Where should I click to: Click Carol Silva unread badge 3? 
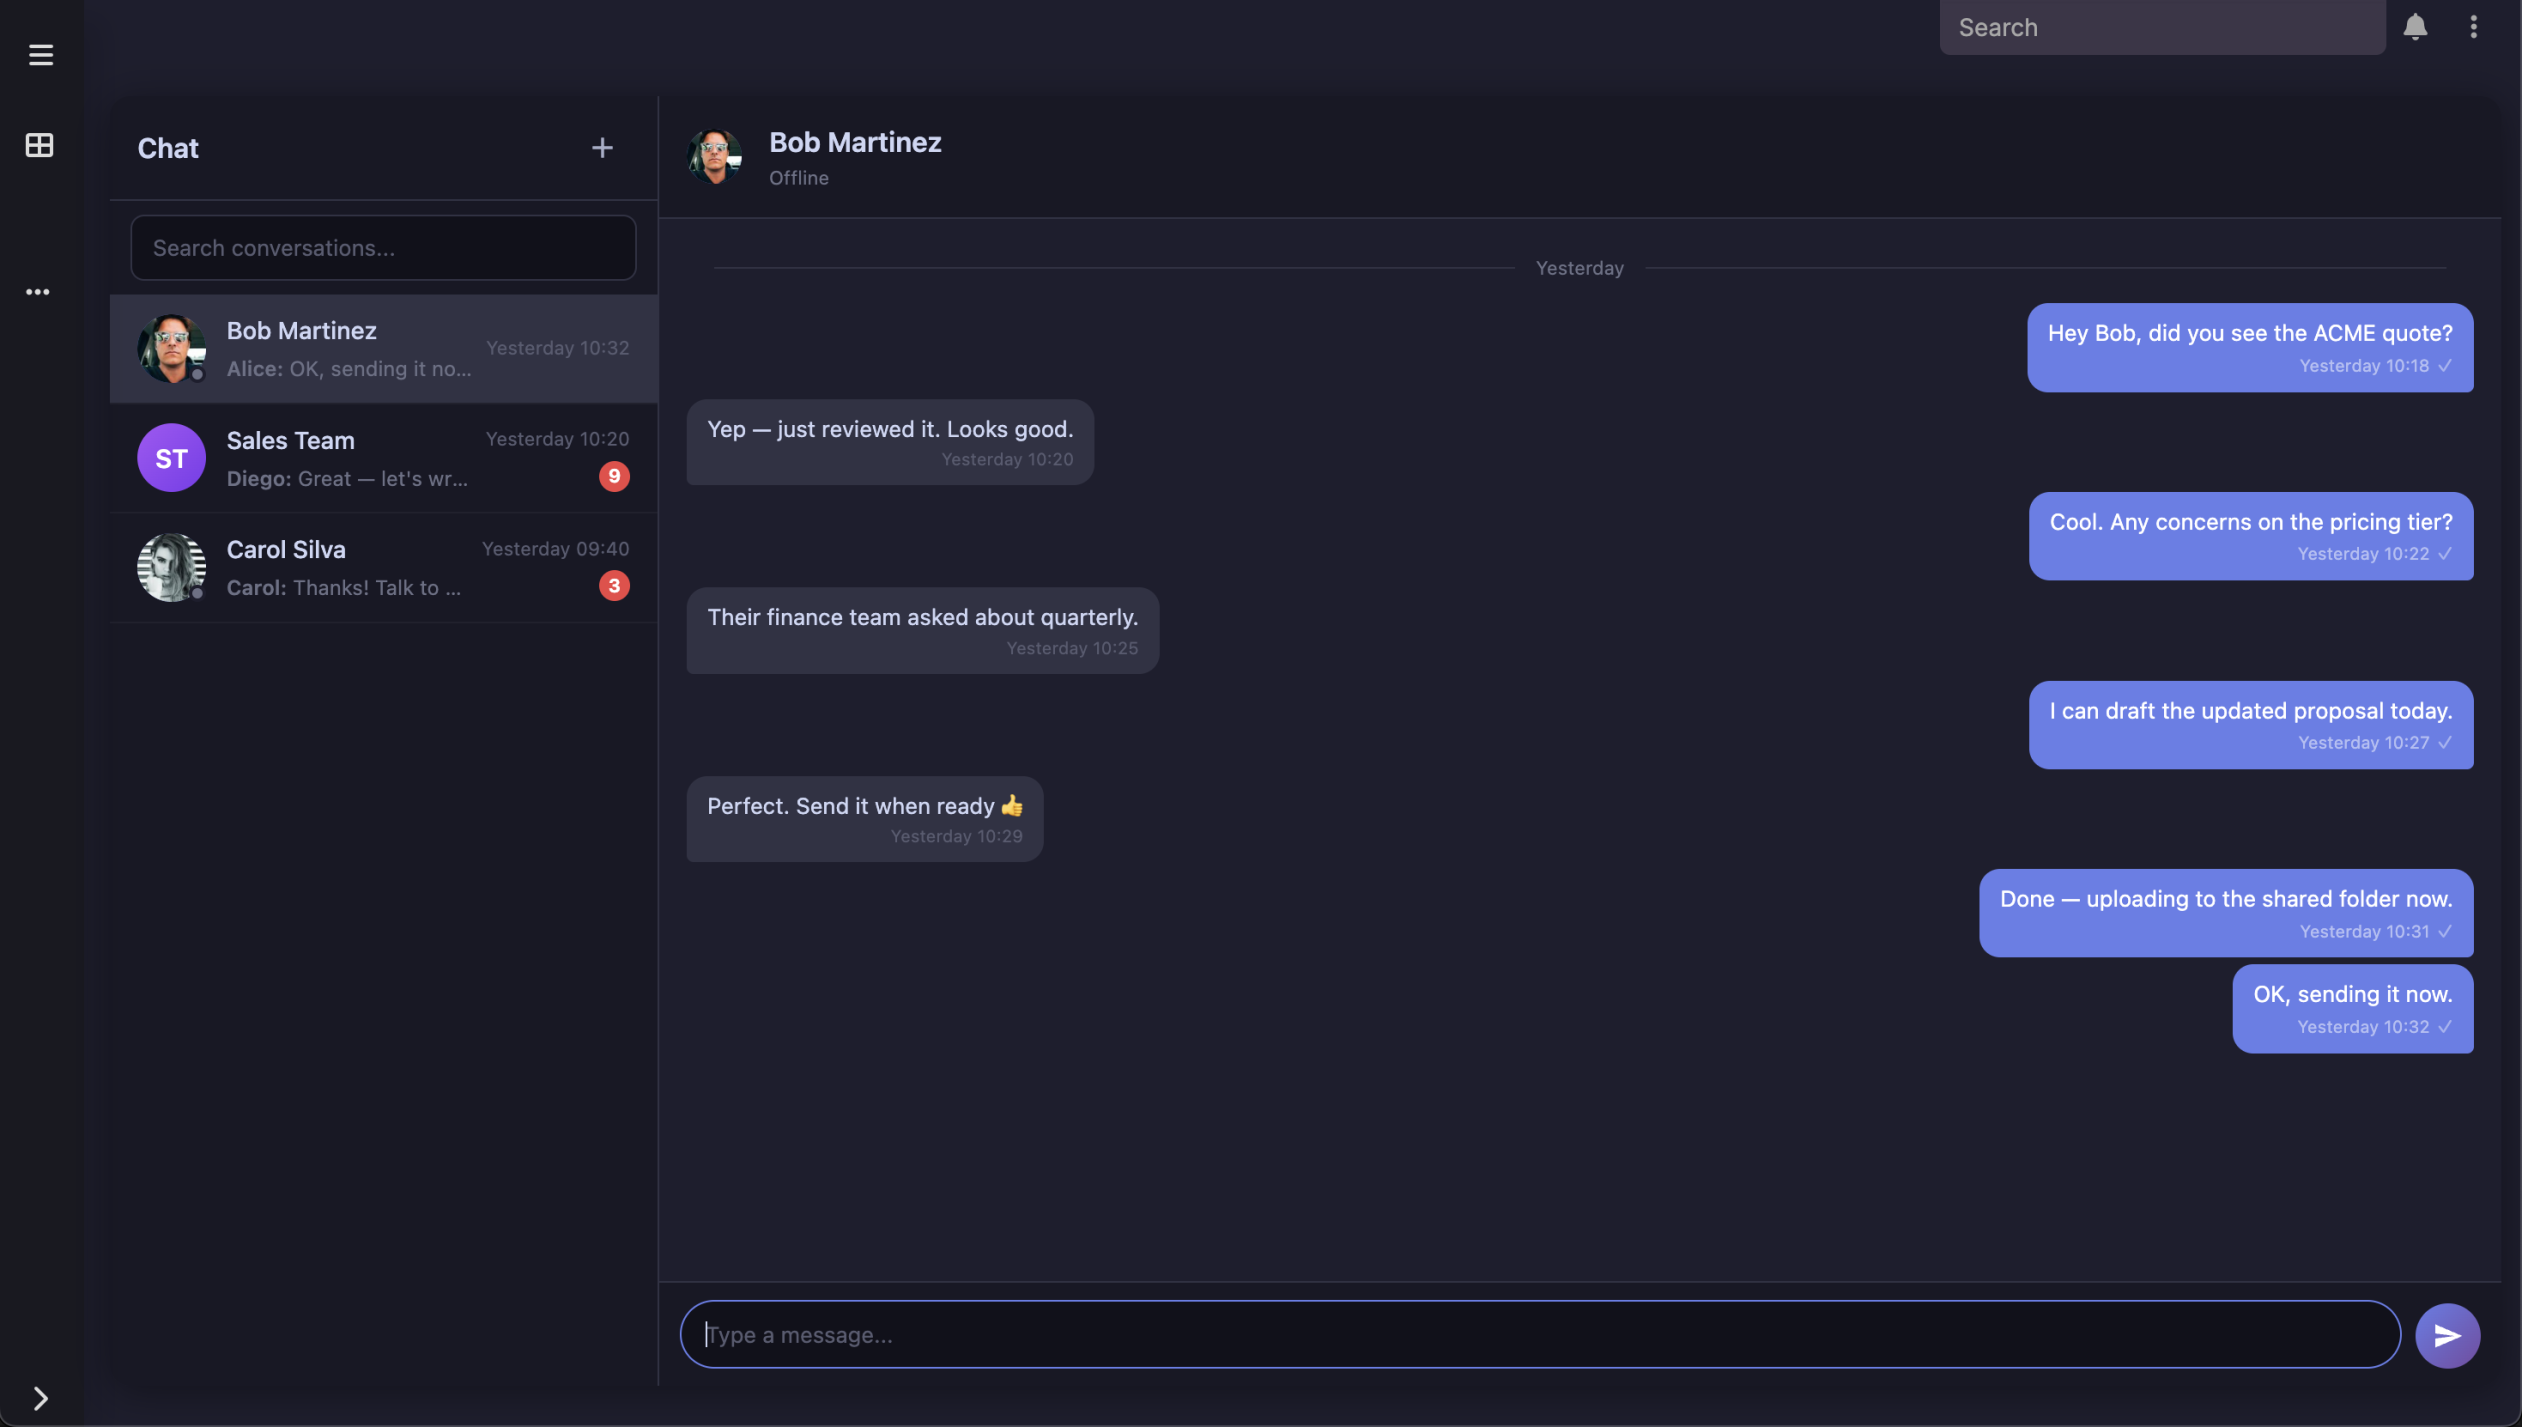(x=614, y=586)
